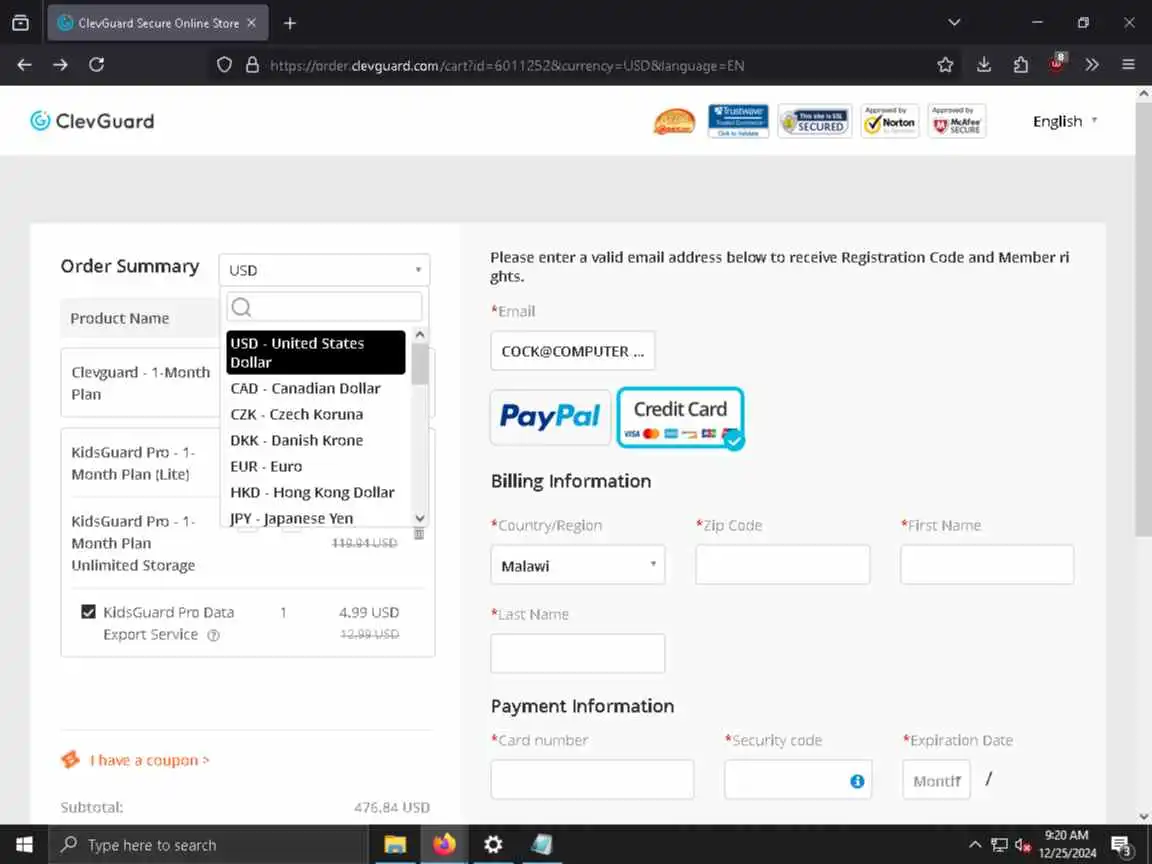Show more toolbar tools chevron

click(1092, 65)
